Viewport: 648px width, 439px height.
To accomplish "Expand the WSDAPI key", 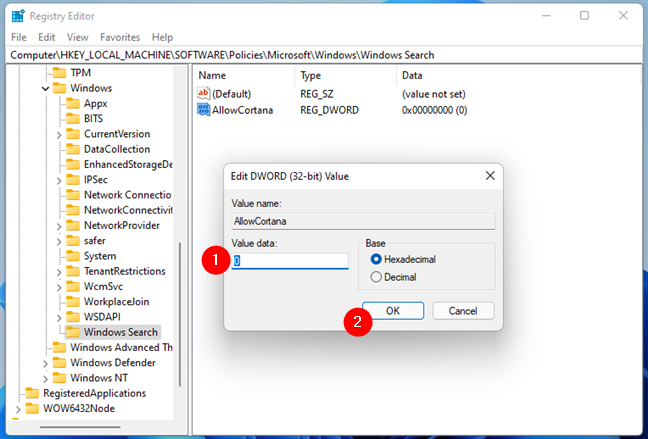I will (59, 318).
